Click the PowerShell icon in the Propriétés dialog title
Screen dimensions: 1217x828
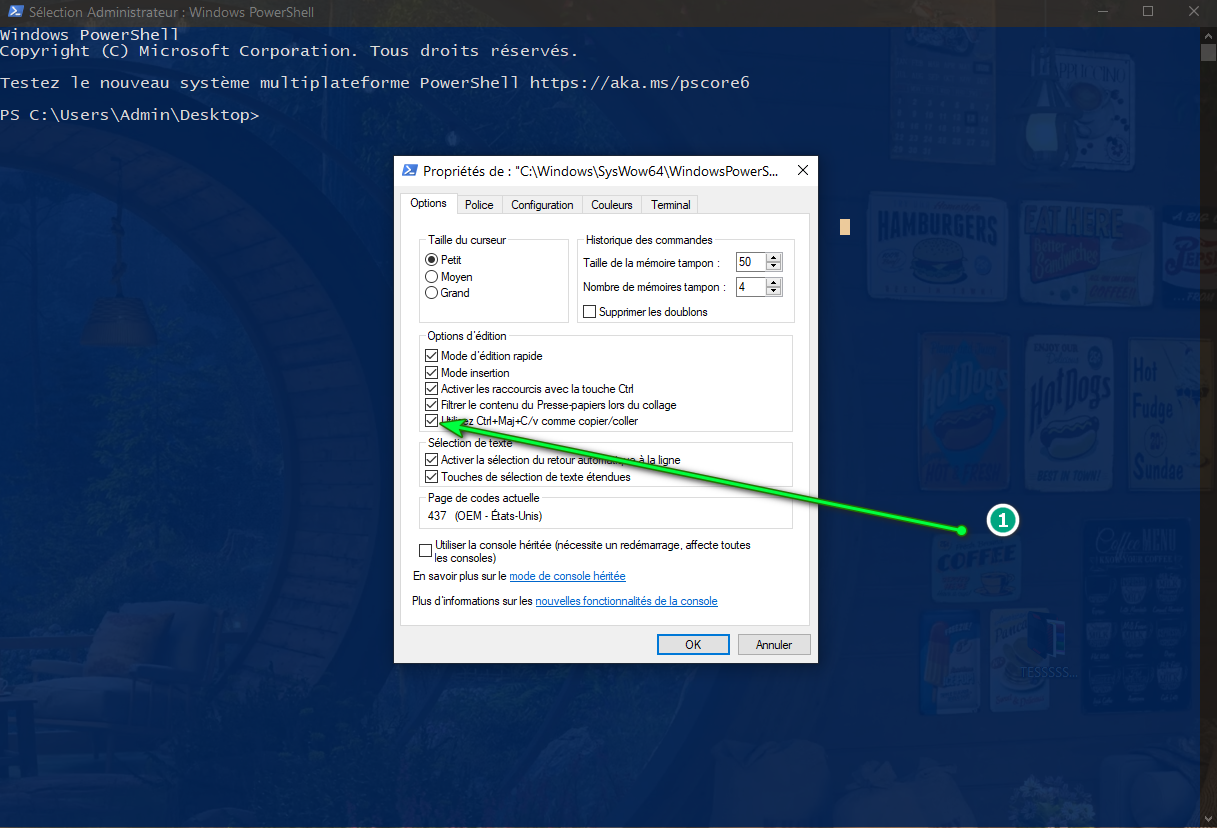click(x=410, y=171)
